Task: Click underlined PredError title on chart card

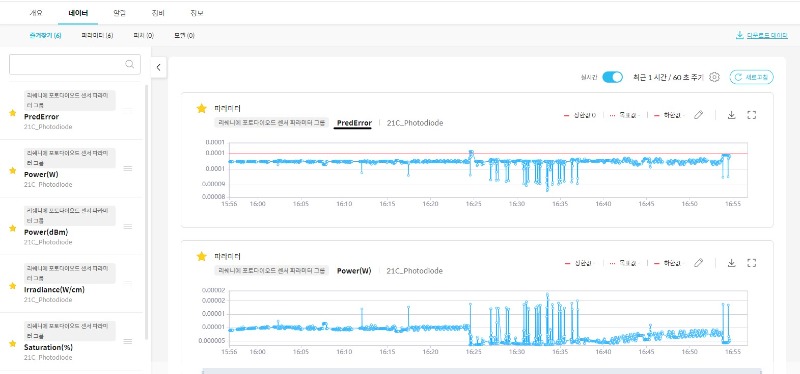Action: 353,123
